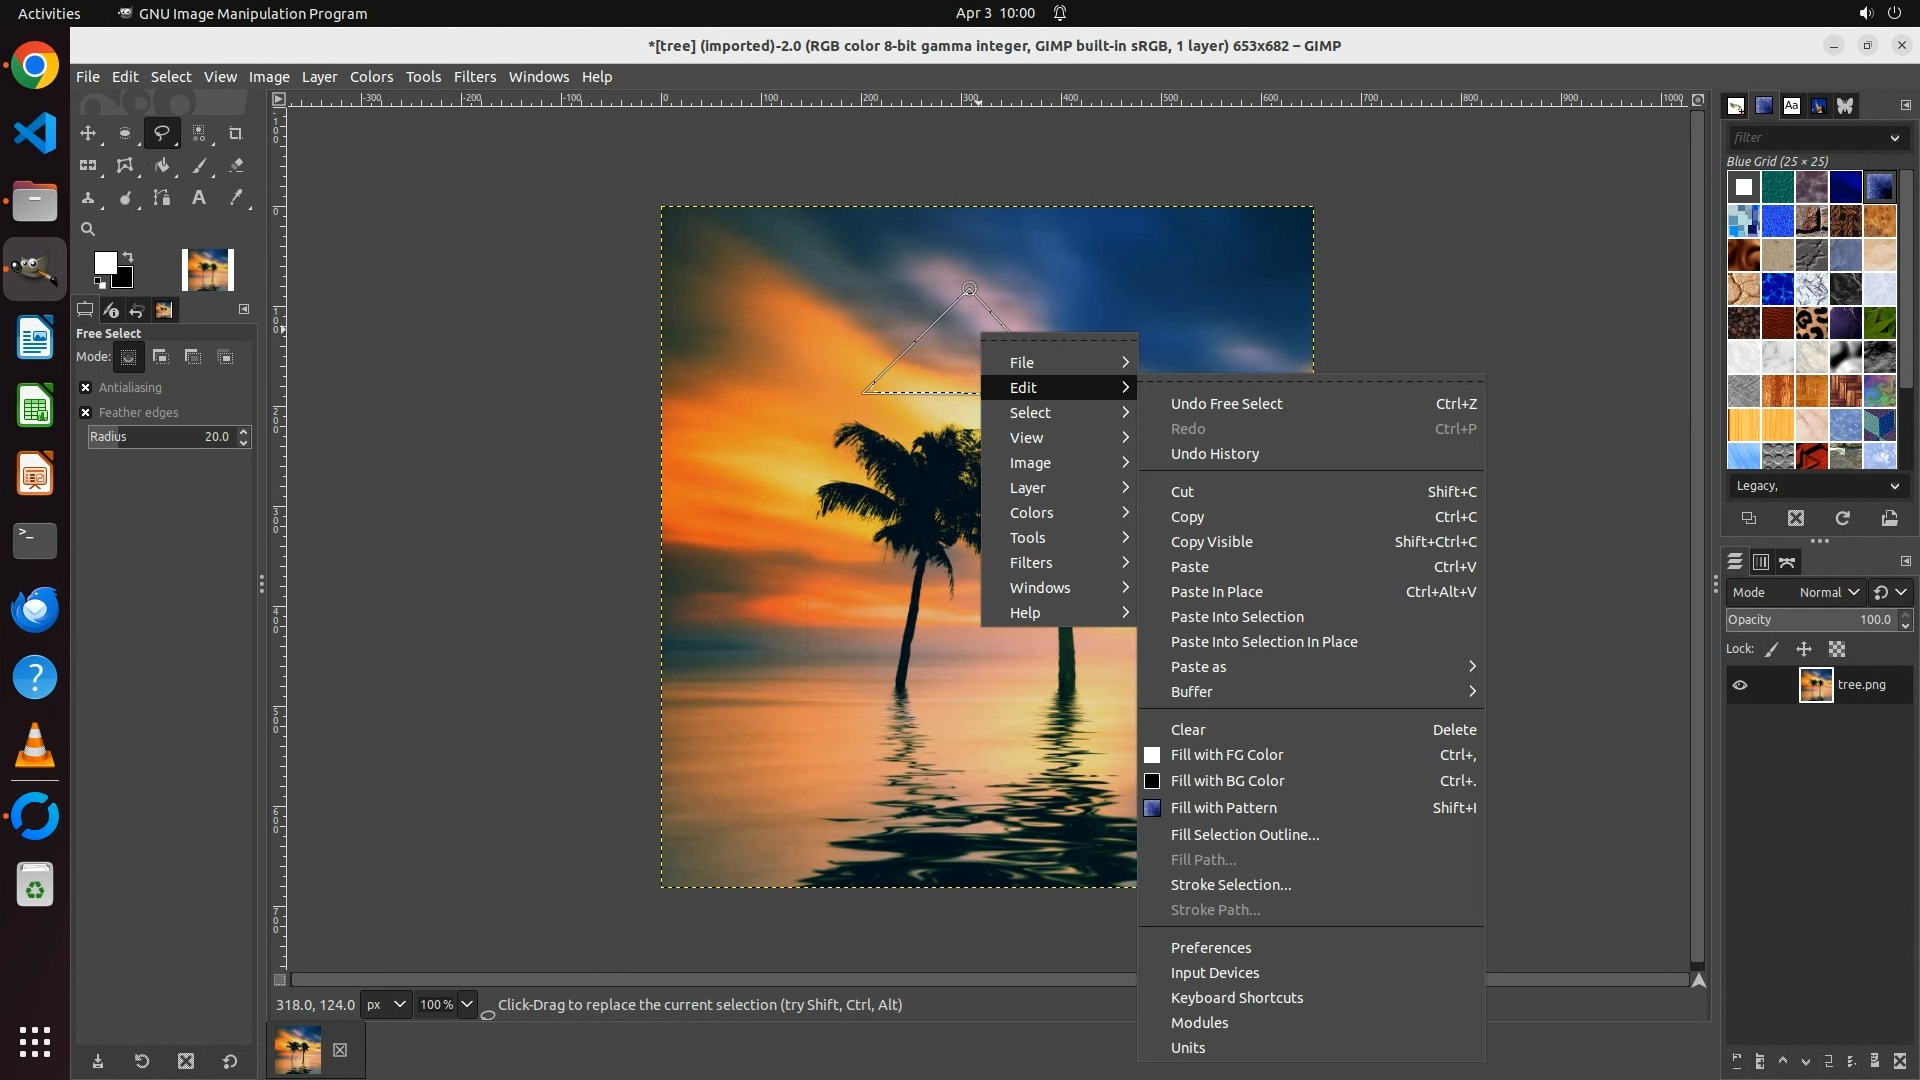Hide the tree.png layer with eye icon
This screenshot has height=1080, width=1920.
coord(1740,685)
